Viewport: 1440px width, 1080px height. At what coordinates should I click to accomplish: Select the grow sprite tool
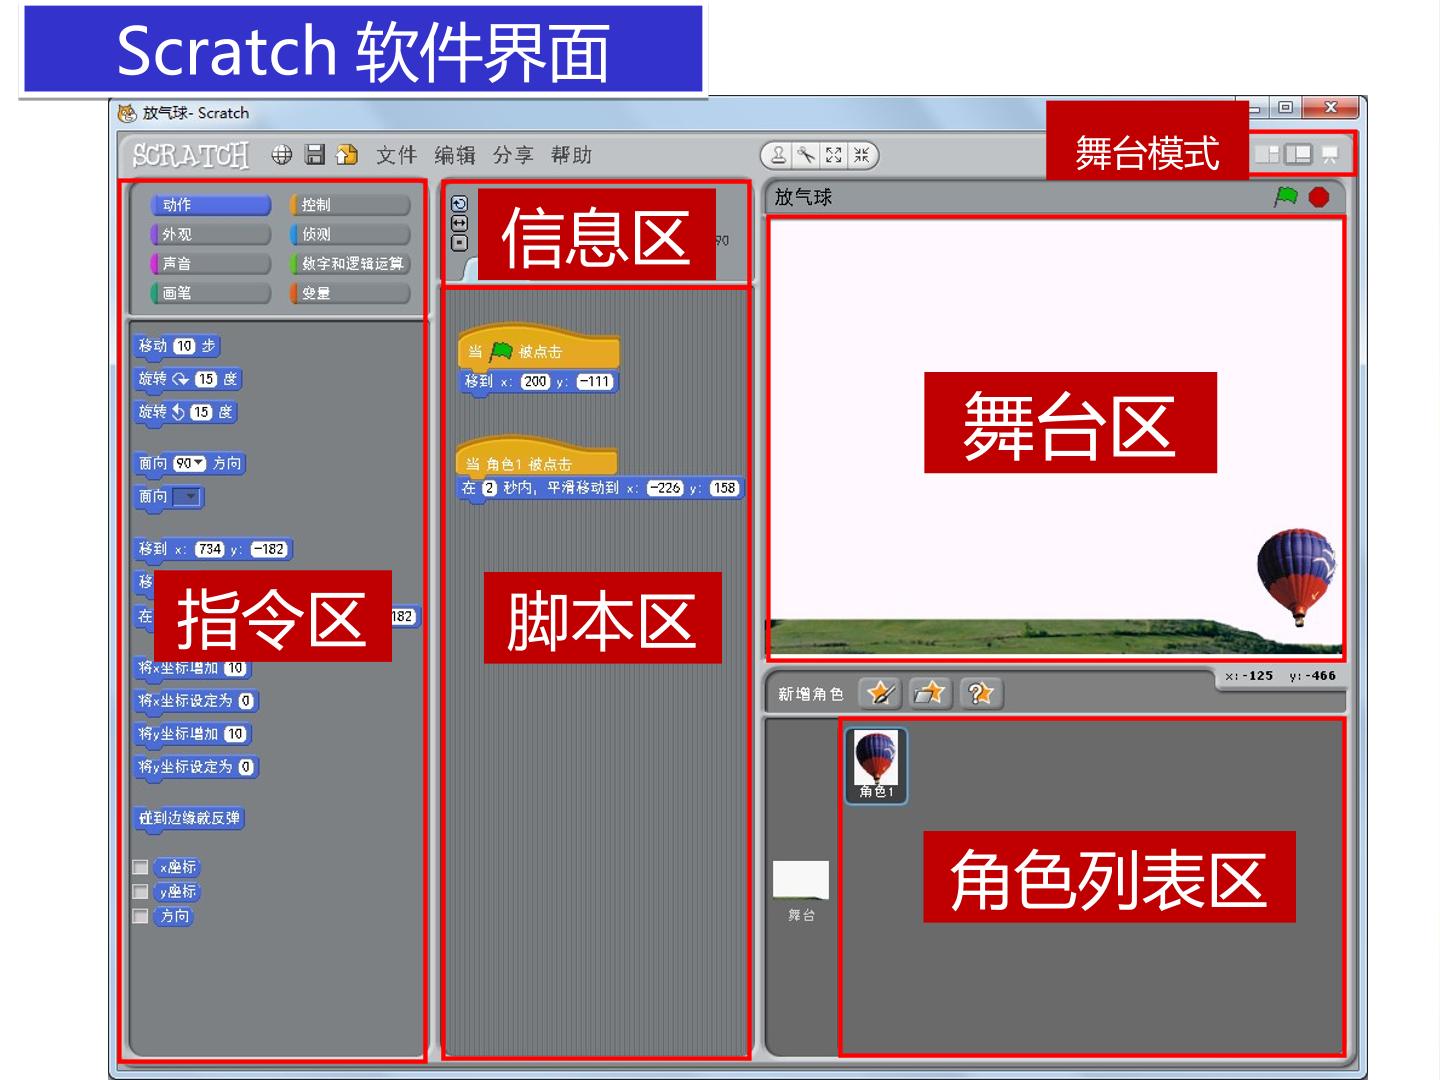pos(833,155)
